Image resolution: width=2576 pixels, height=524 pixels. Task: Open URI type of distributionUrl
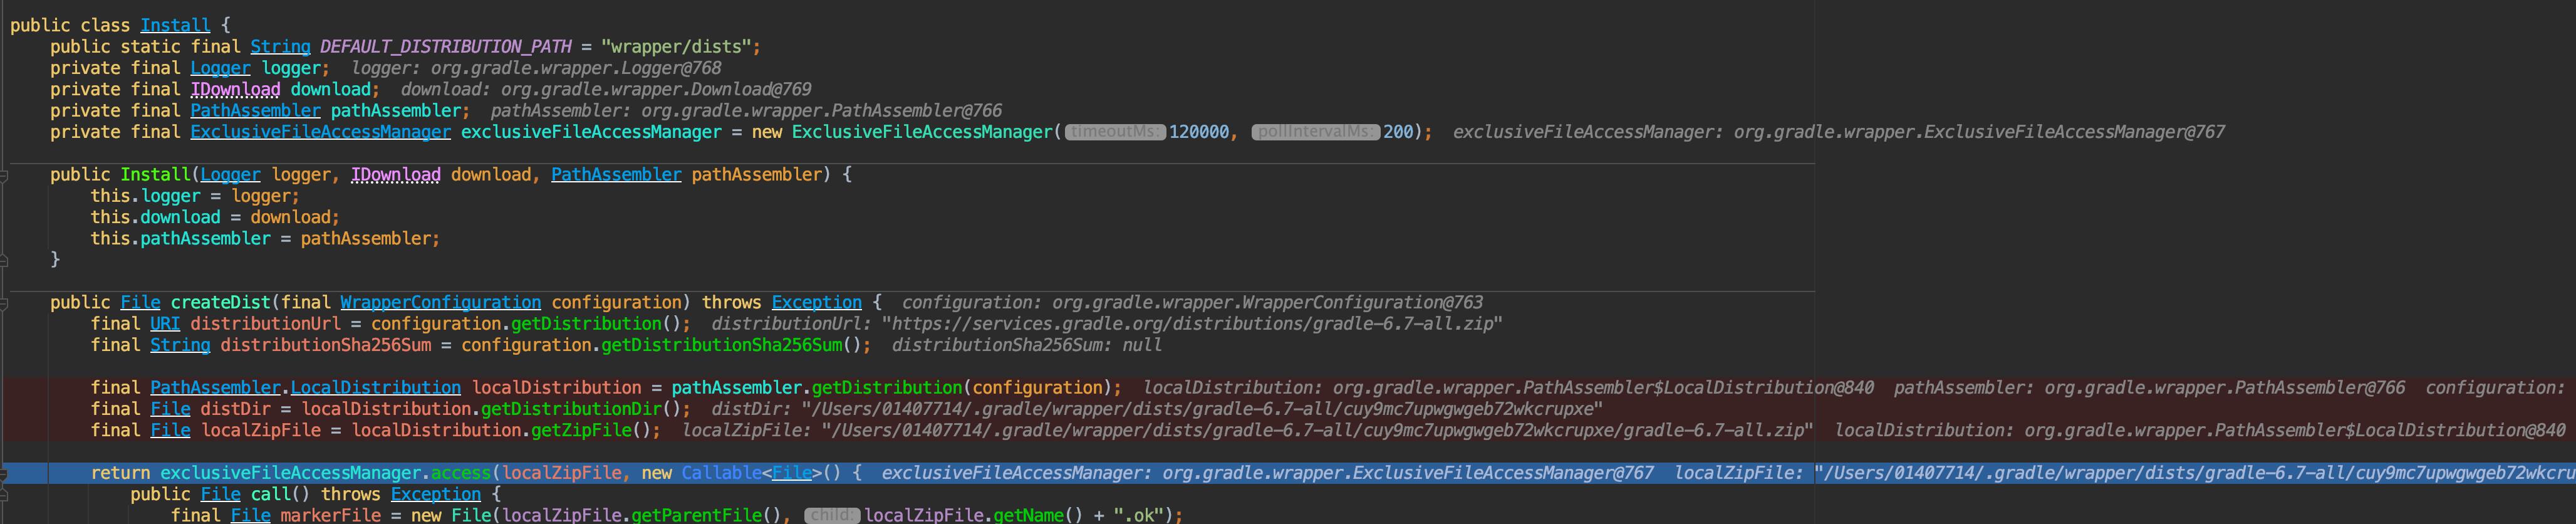(x=165, y=323)
